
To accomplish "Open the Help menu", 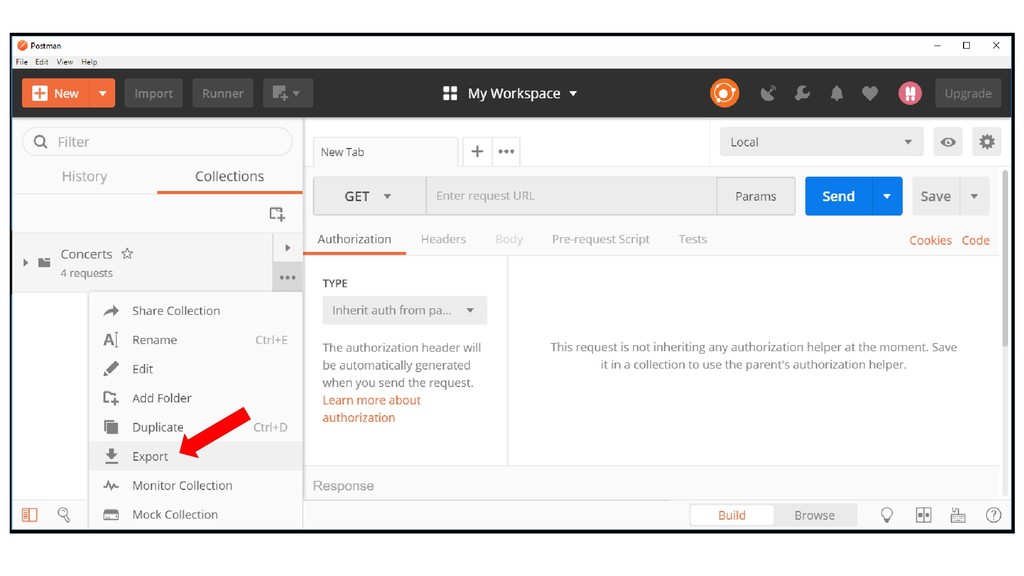I will [x=89, y=62].
